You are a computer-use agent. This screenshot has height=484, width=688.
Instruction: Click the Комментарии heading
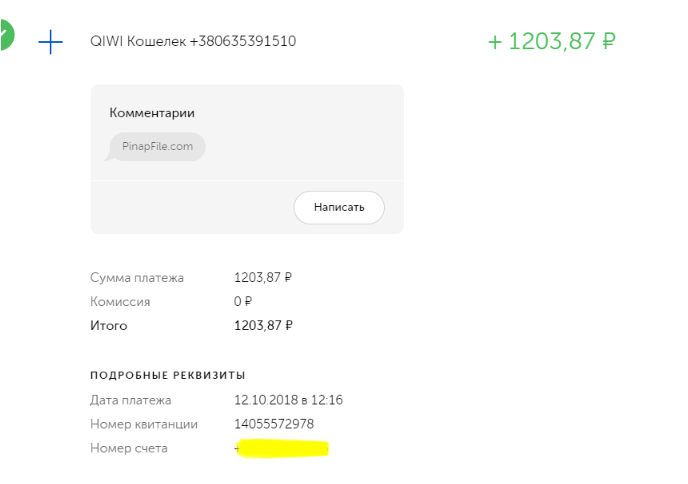coord(152,113)
